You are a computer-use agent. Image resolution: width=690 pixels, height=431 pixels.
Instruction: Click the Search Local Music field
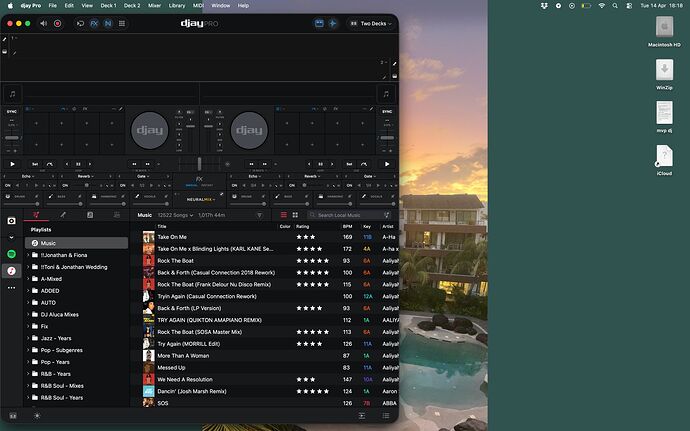tap(349, 215)
